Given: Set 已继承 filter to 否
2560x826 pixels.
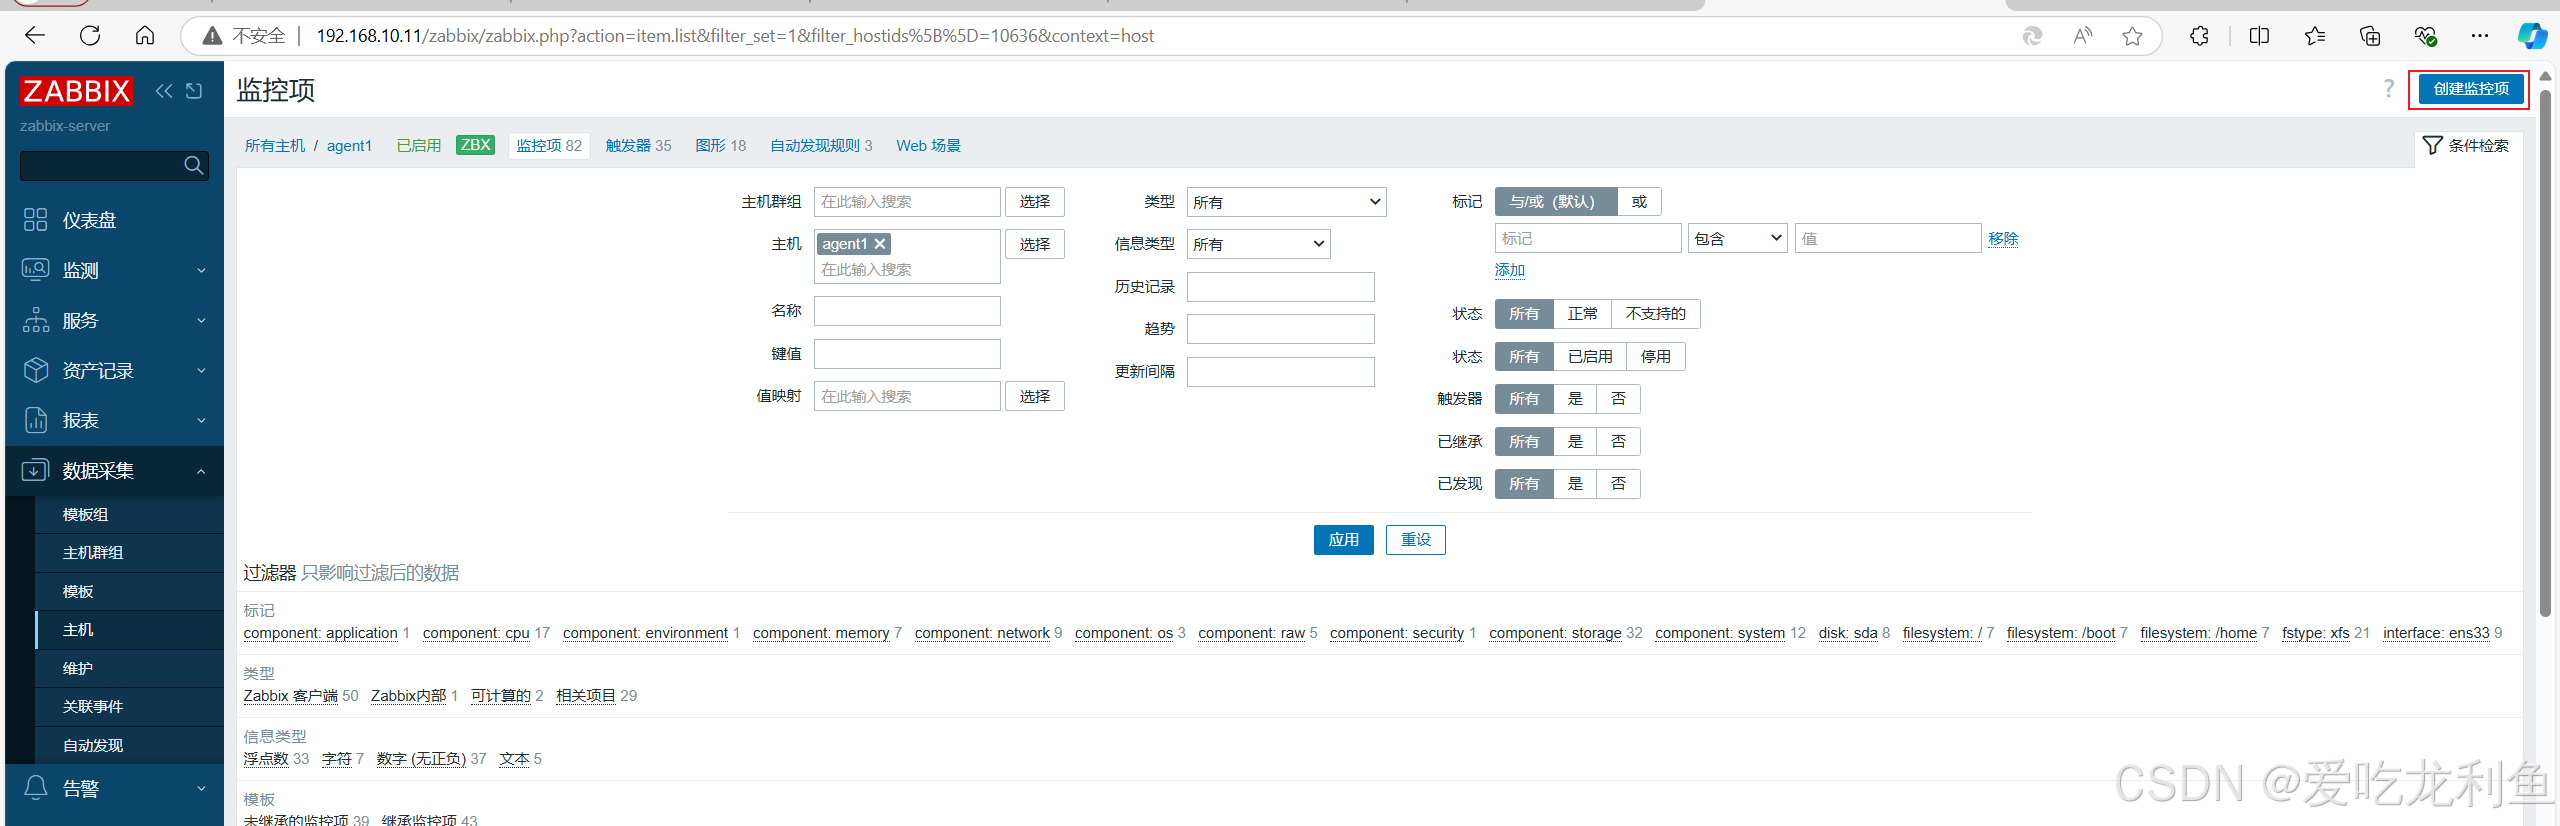Looking at the screenshot, I should [1618, 442].
